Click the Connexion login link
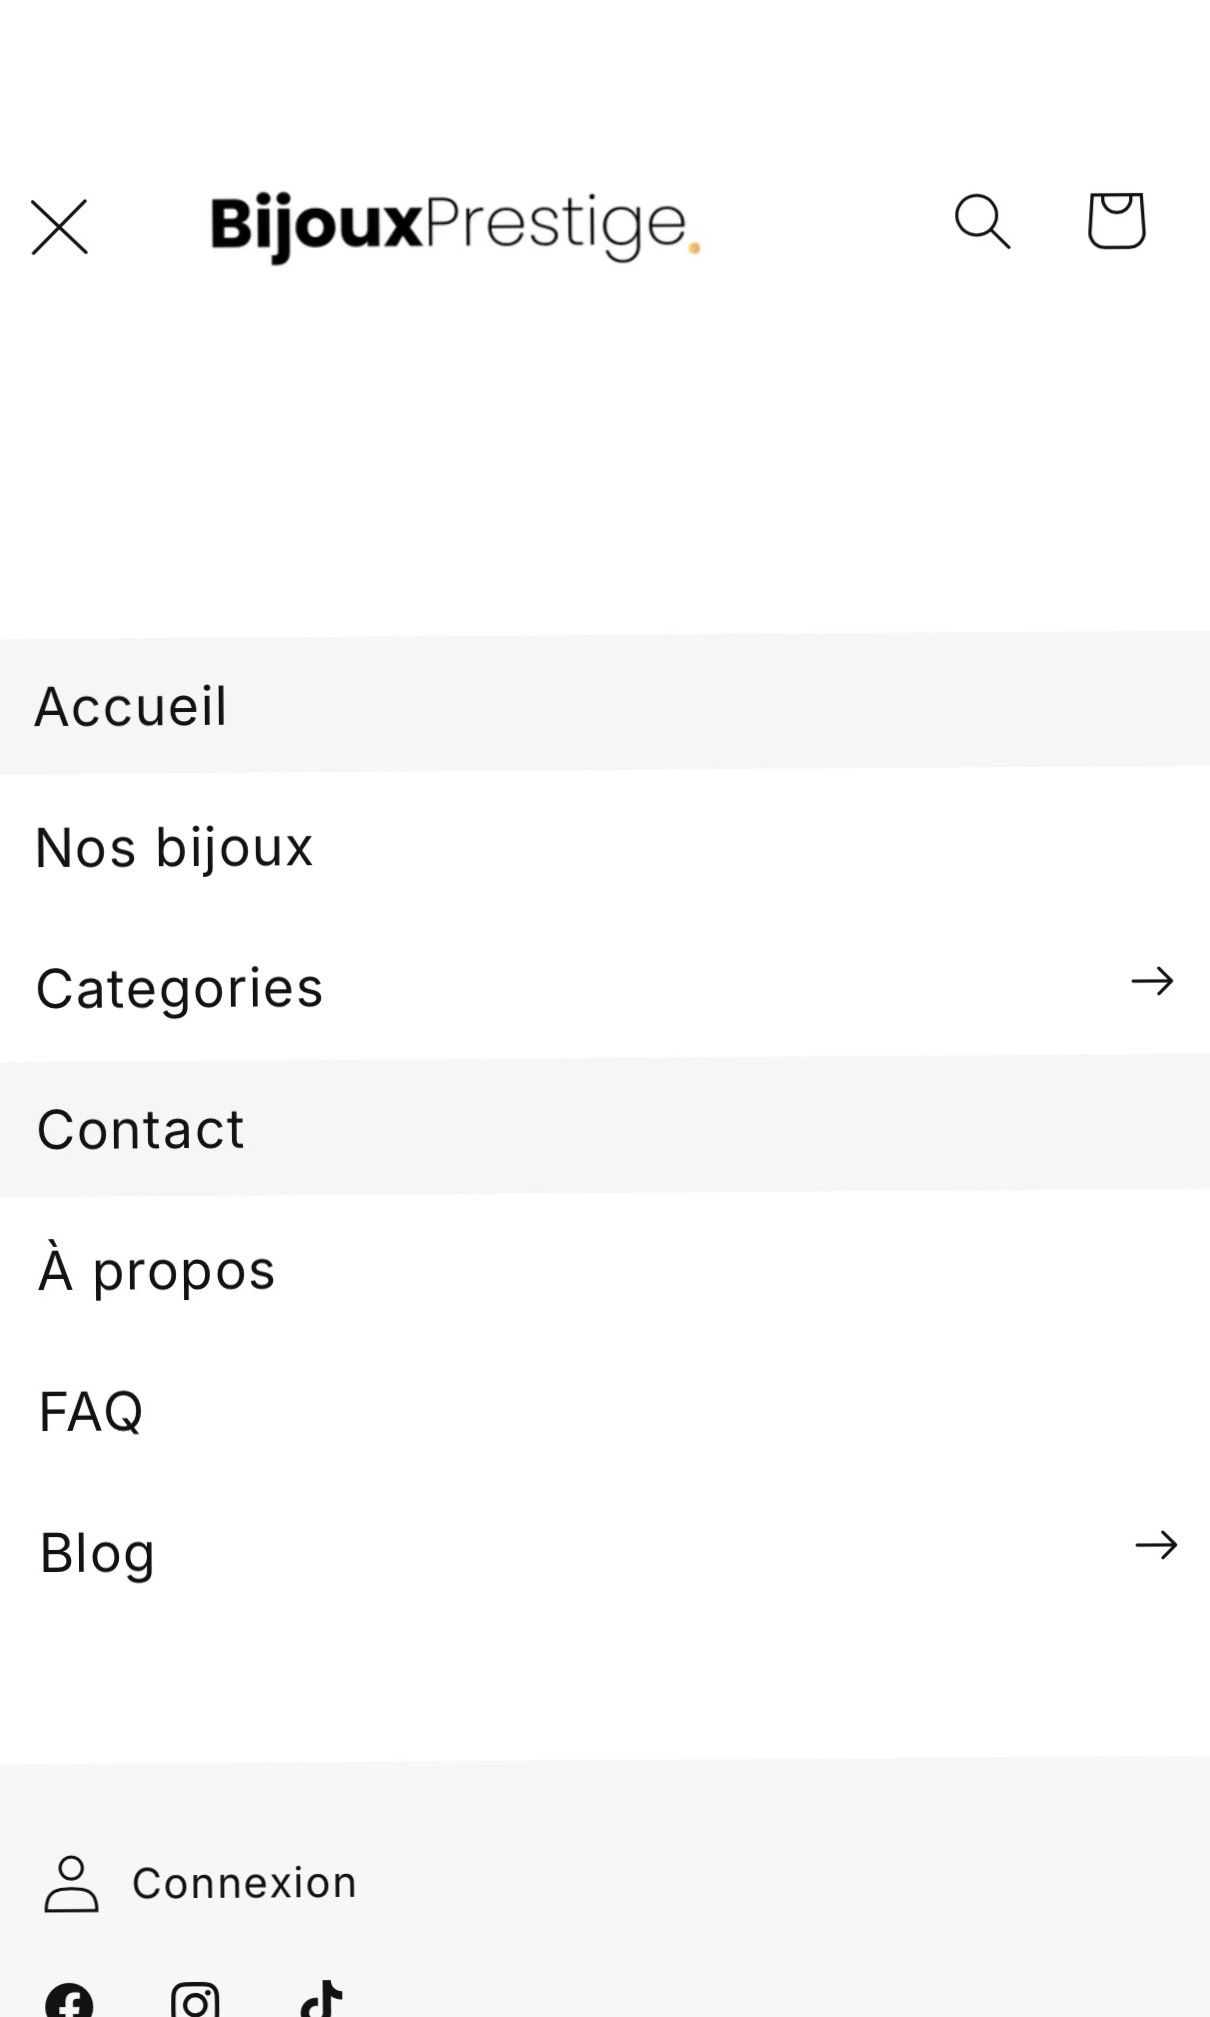1210x2017 pixels. click(x=244, y=1883)
